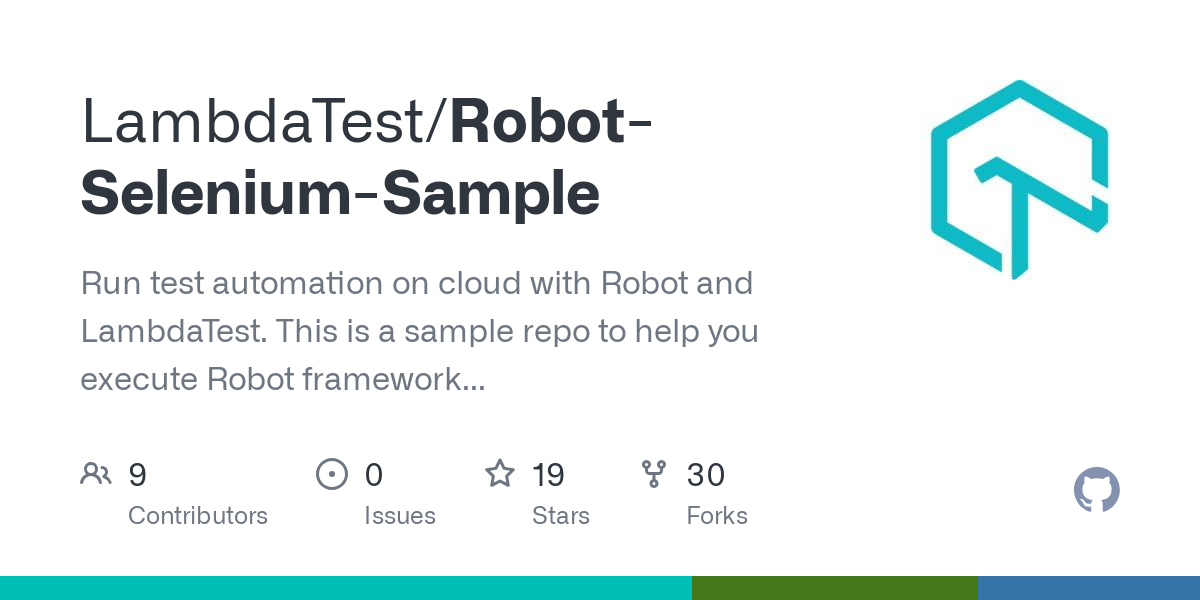This screenshot has height=600, width=1200.
Task: Click the 9 contributors count
Action: [x=138, y=474]
